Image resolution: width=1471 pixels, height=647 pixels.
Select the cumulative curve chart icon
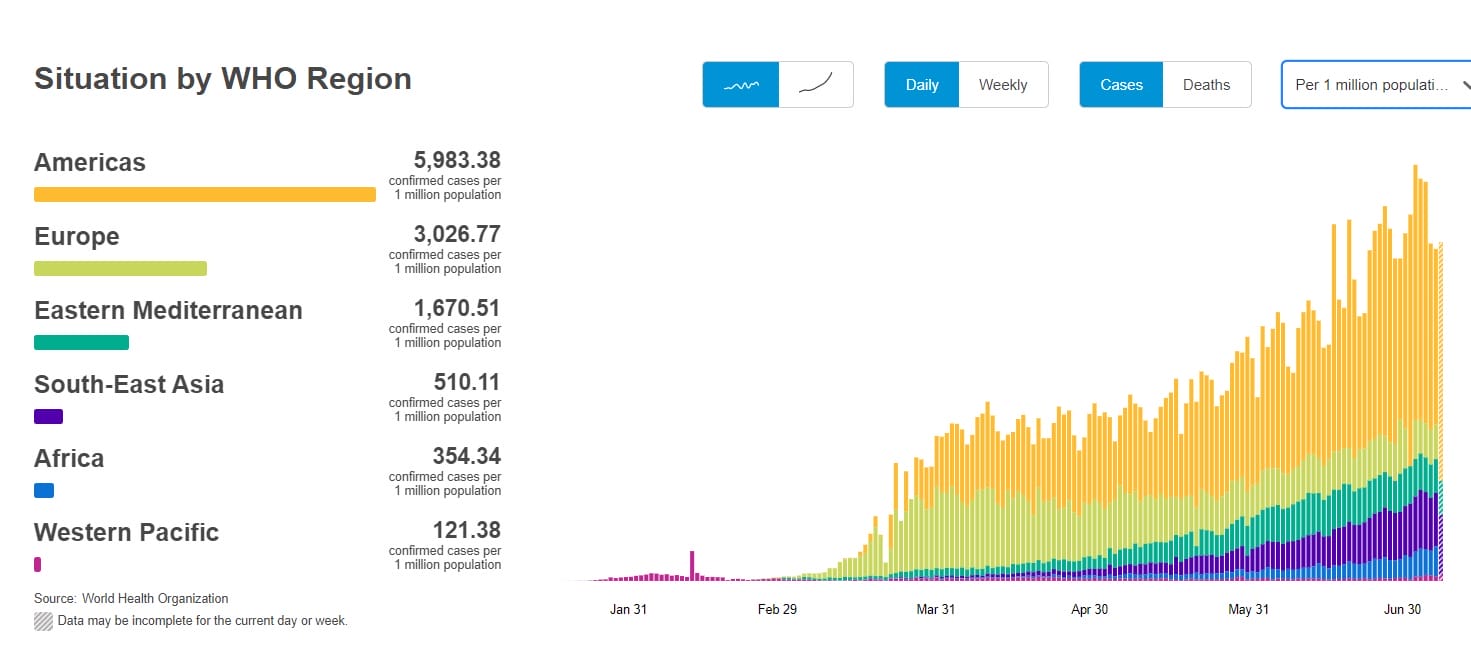(x=816, y=85)
